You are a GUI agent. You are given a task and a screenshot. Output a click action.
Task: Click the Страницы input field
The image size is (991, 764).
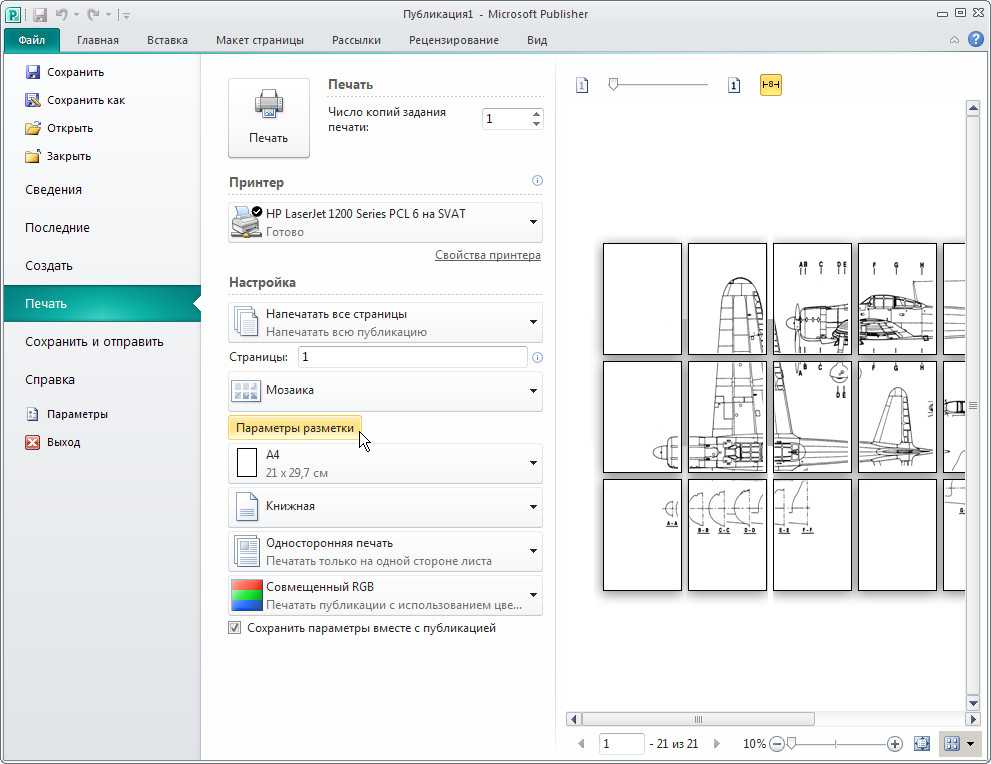click(412, 357)
